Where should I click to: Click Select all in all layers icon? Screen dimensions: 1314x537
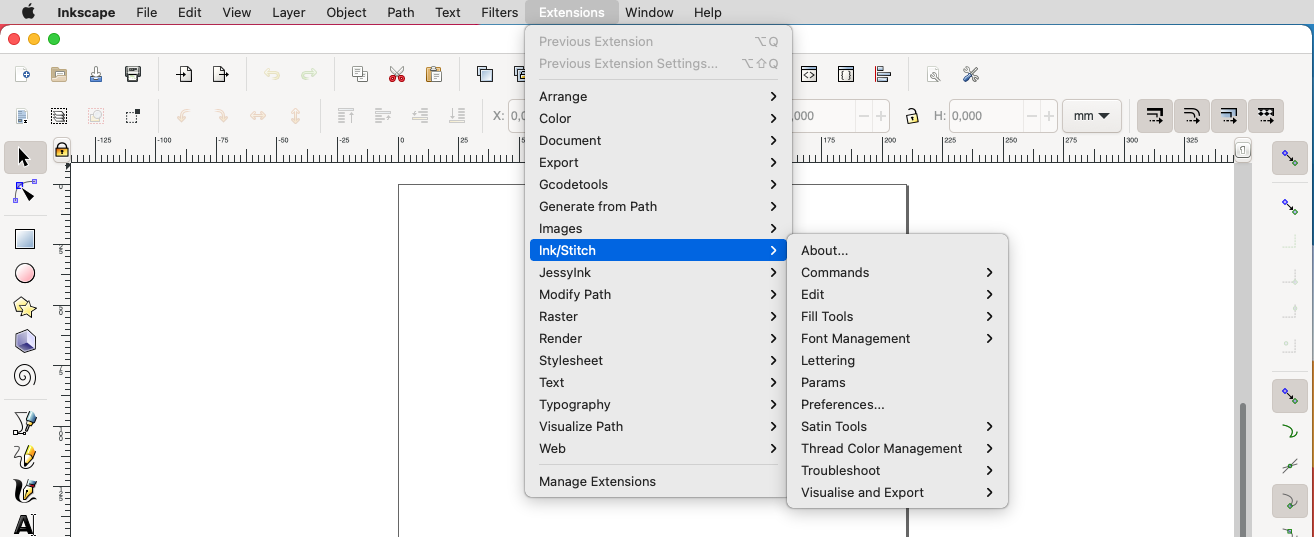59,116
